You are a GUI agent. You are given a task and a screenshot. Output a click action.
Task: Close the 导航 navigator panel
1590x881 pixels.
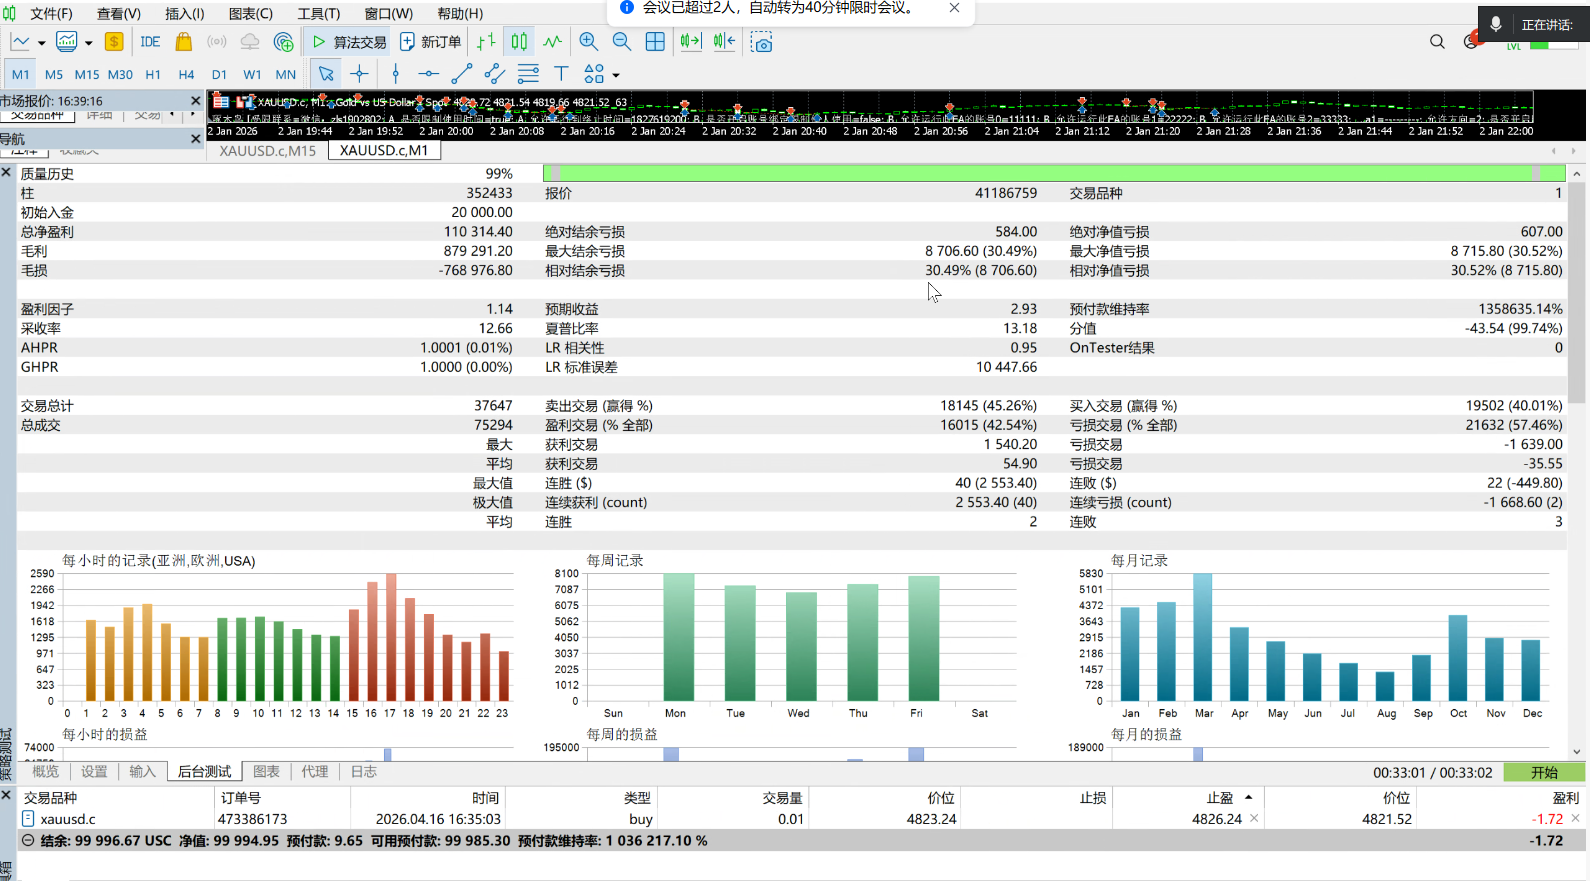pyautogui.click(x=196, y=139)
